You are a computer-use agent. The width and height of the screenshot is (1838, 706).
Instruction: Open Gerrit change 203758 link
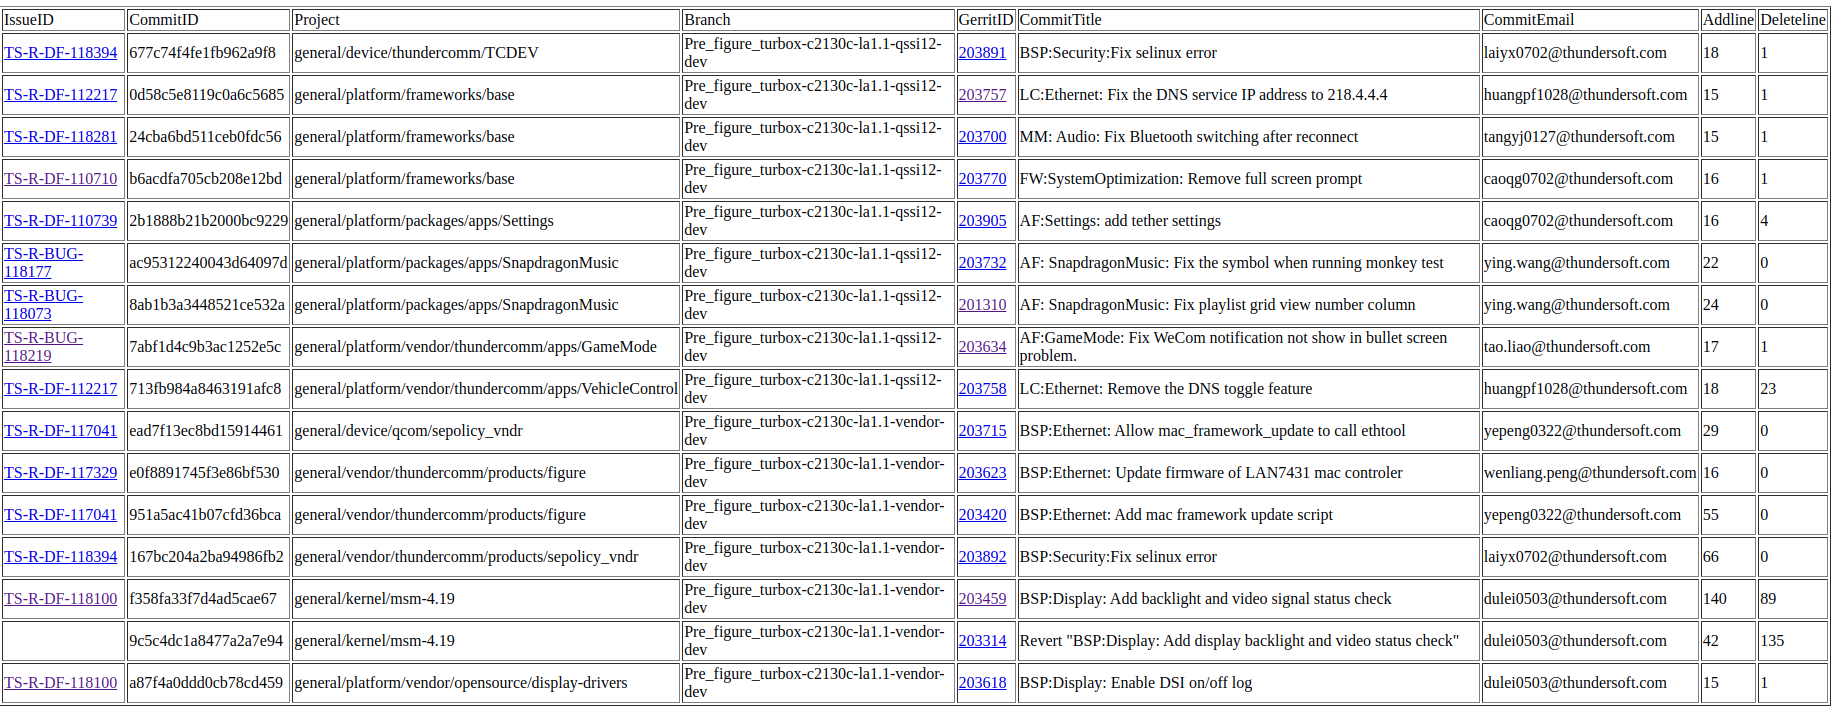[x=982, y=389]
